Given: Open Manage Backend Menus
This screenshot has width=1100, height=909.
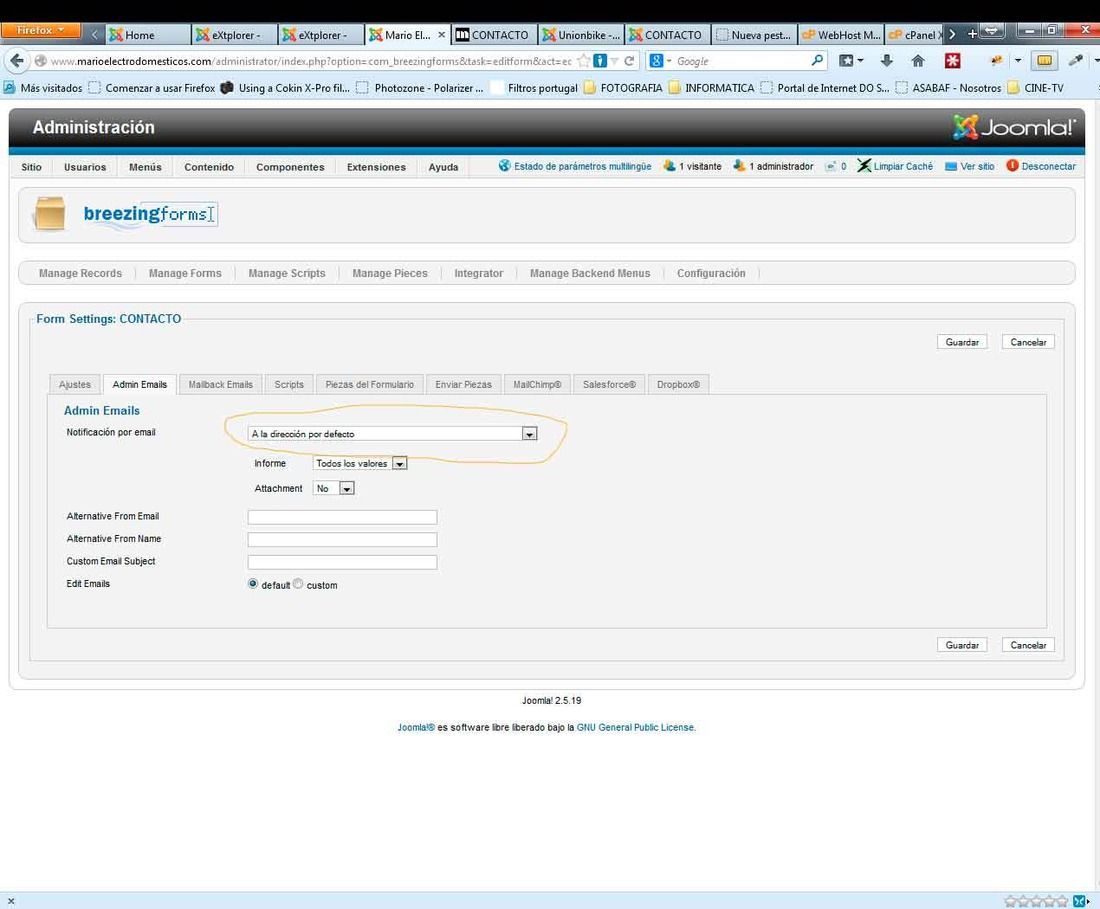Looking at the screenshot, I should pos(590,274).
